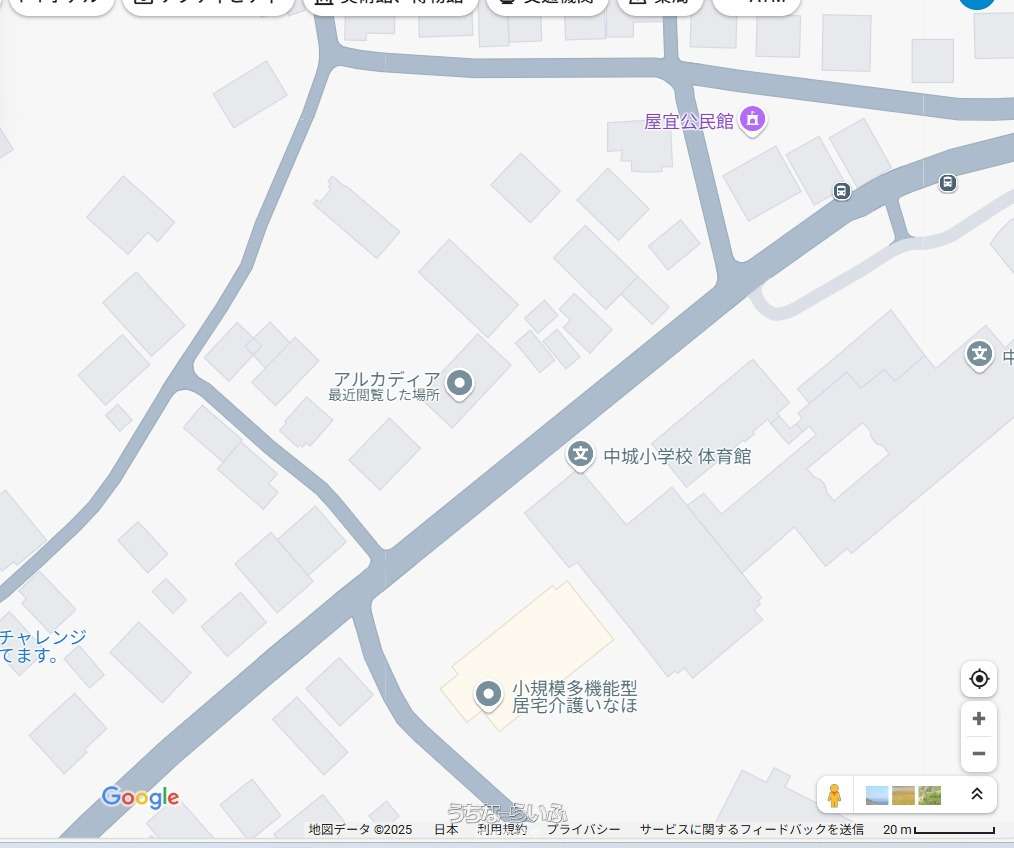The height and width of the screenshot is (848, 1014).
Task: Expand the imagery panel with double chevron
Action: (x=977, y=795)
